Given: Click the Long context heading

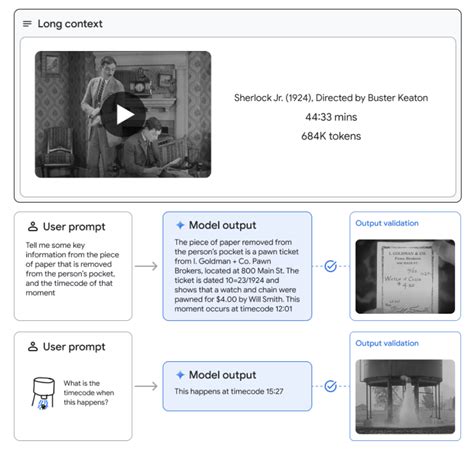Looking at the screenshot, I should pos(70,24).
